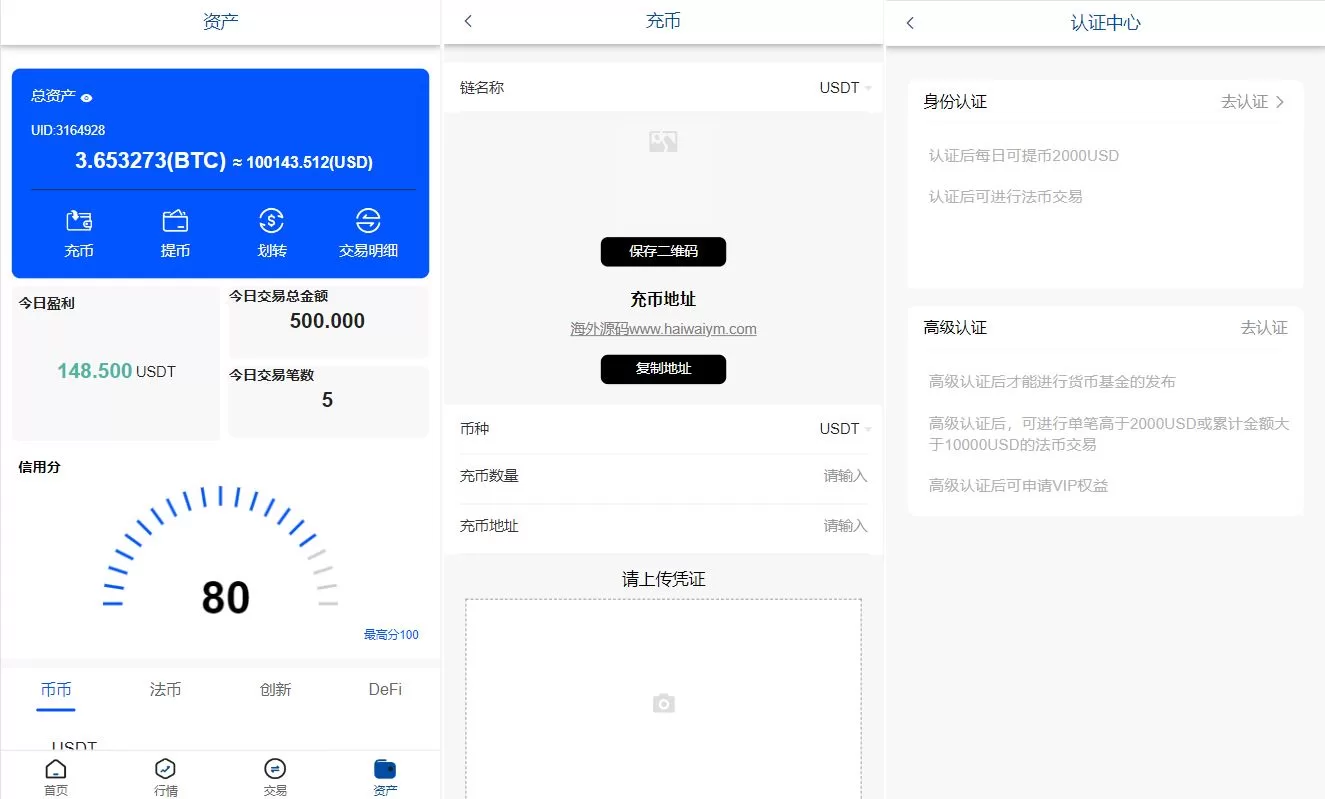Click the 信用分 label
The image size is (1325, 799).
pos(39,467)
